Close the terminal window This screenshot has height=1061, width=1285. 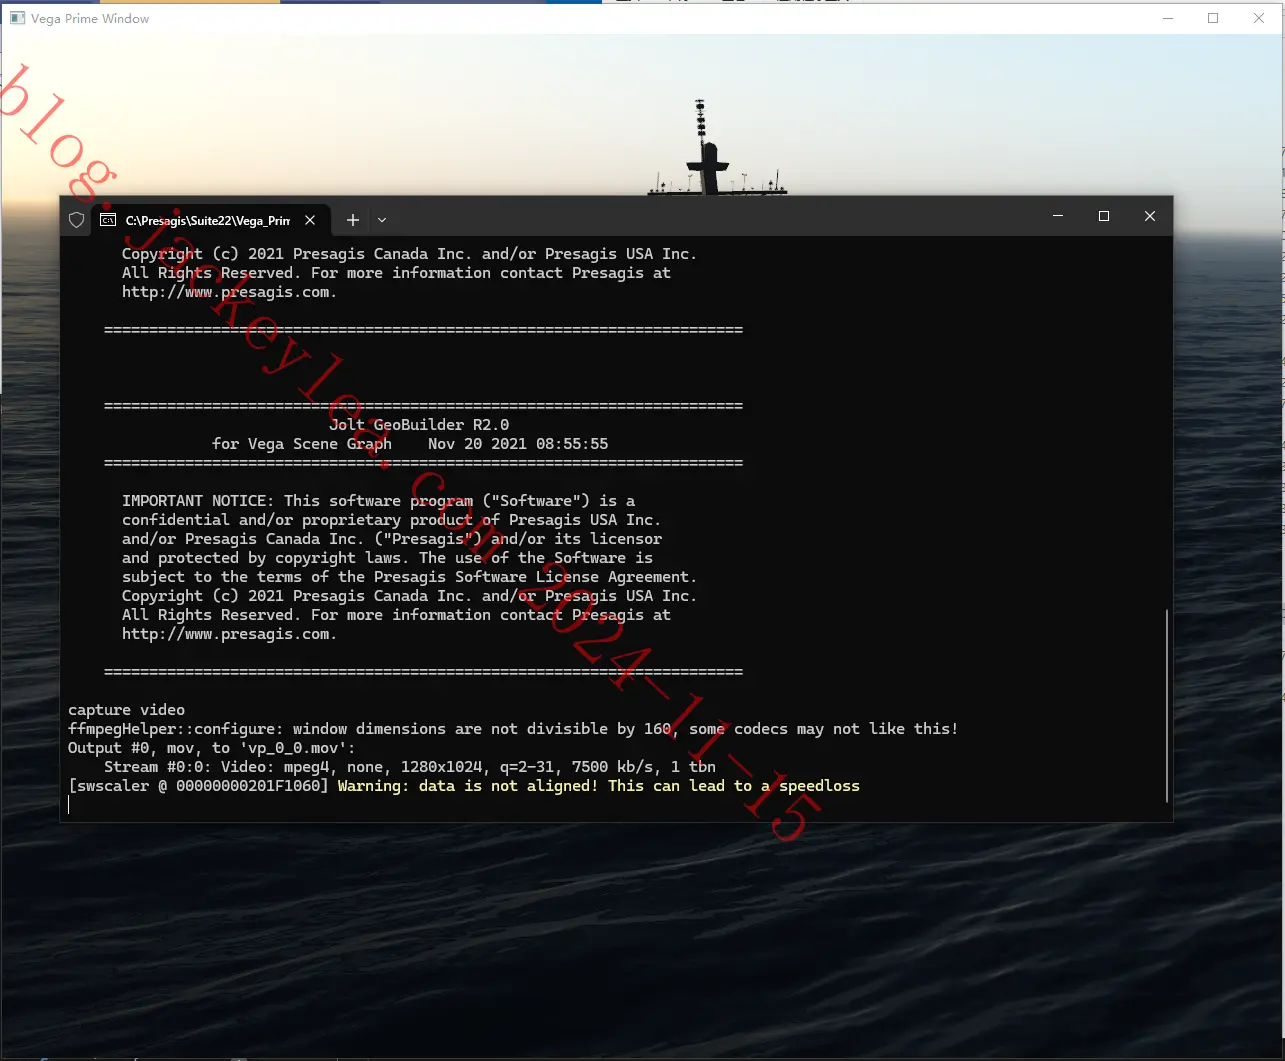[1150, 216]
